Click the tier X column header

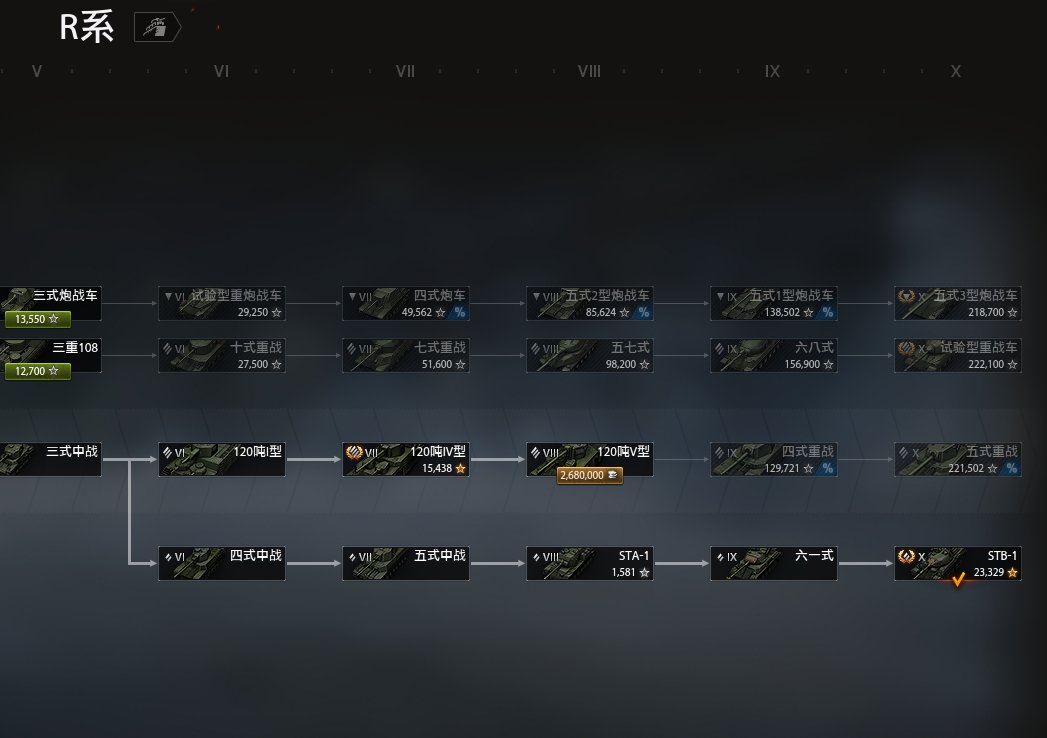[x=956, y=71]
